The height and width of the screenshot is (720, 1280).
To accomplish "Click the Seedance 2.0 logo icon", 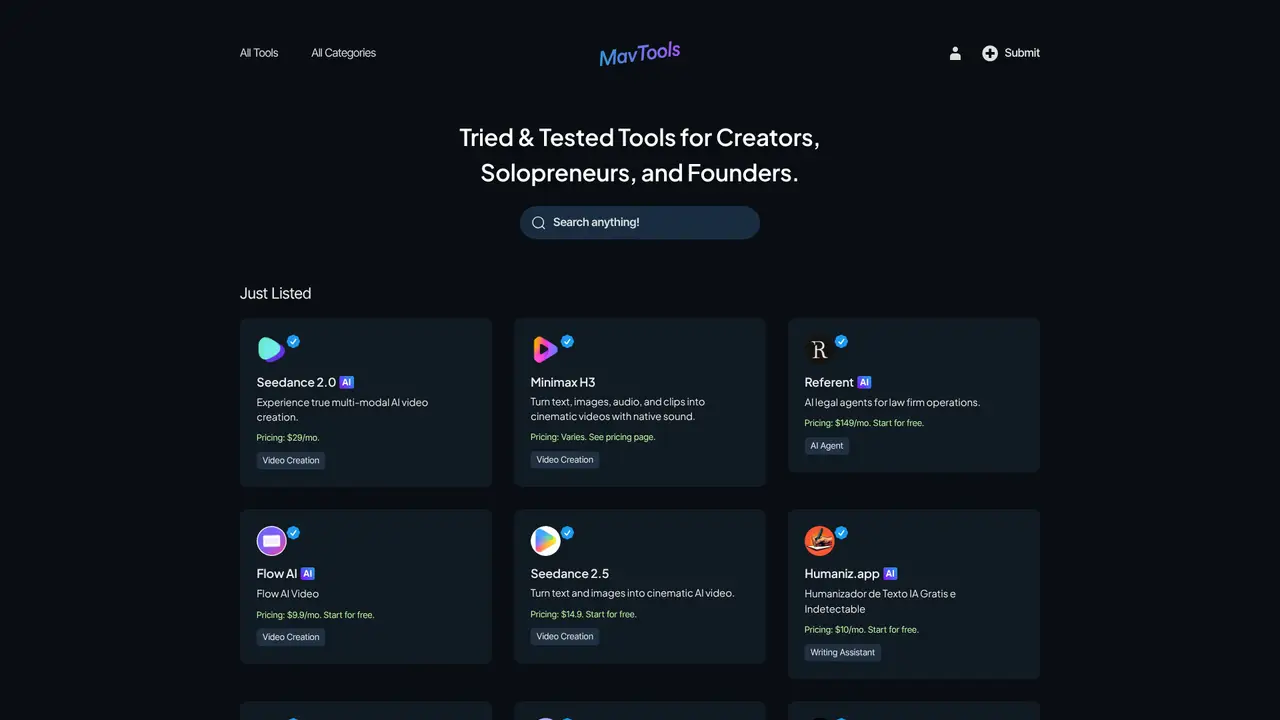I will pyautogui.click(x=271, y=349).
